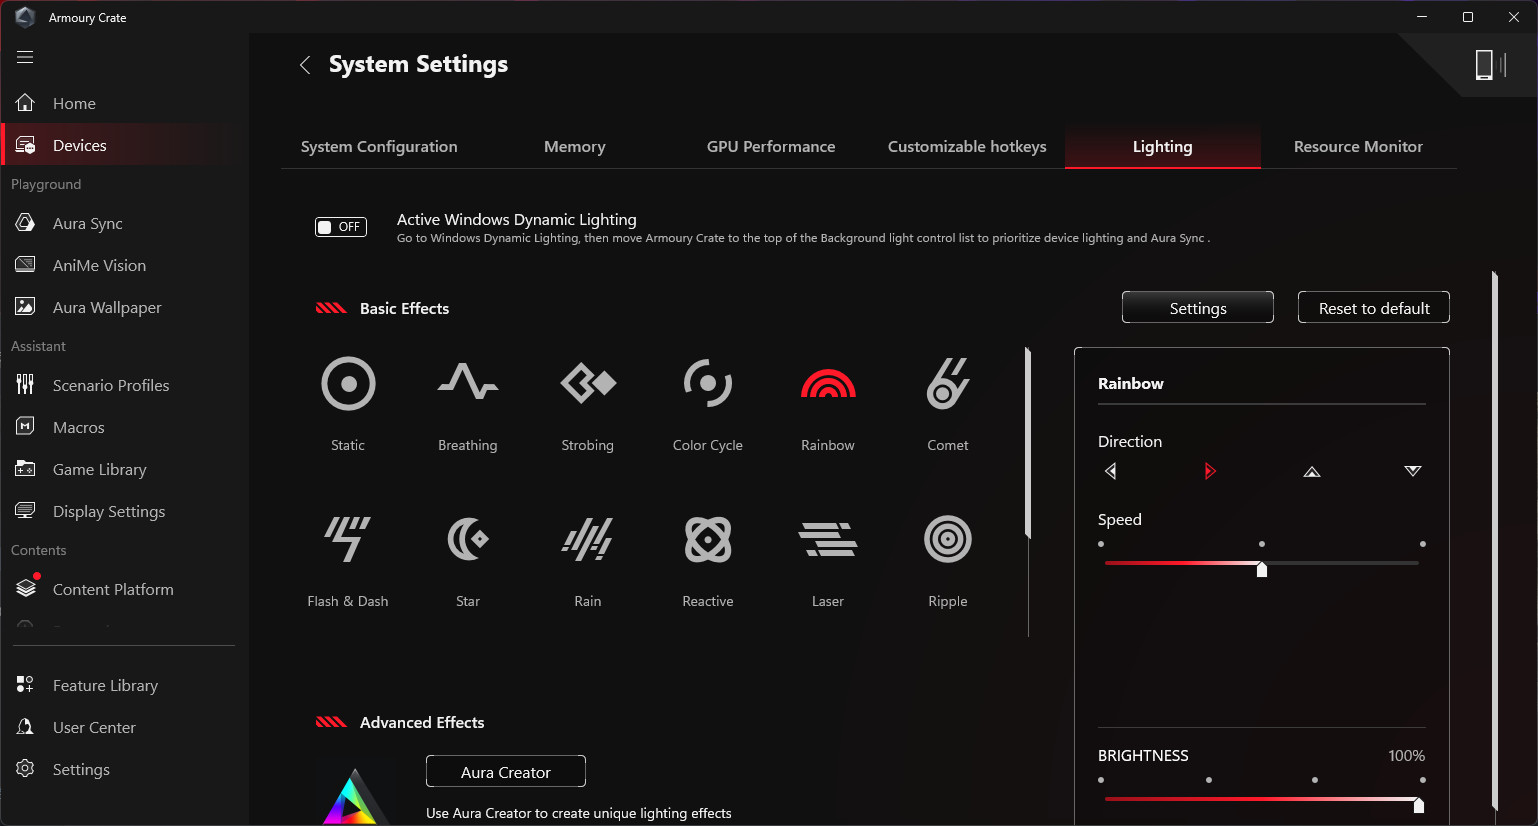Select the Rain lighting effect
Screen dimensions: 1538x826
[588, 540]
